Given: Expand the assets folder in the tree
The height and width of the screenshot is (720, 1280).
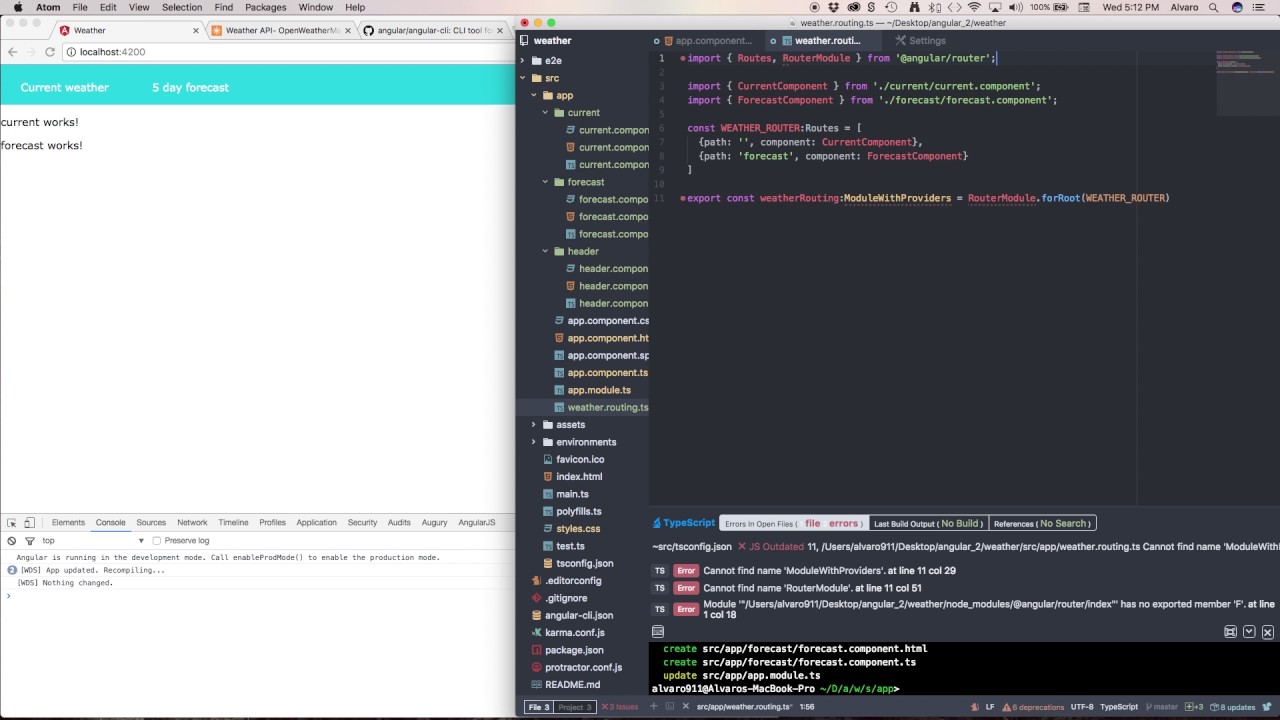Looking at the screenshot, I should click(x=534, y=424).
